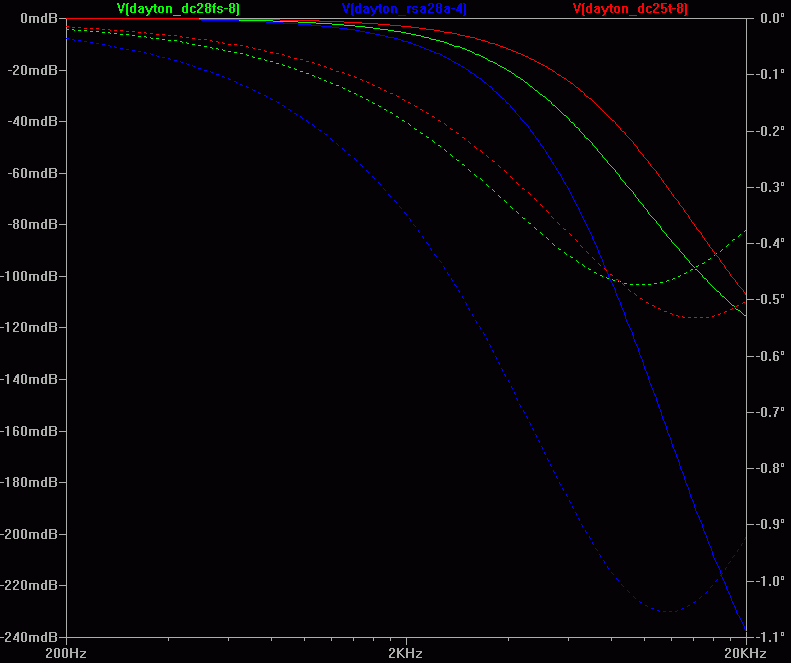Click the -140mdB left axis label

[x=29, y=379]
